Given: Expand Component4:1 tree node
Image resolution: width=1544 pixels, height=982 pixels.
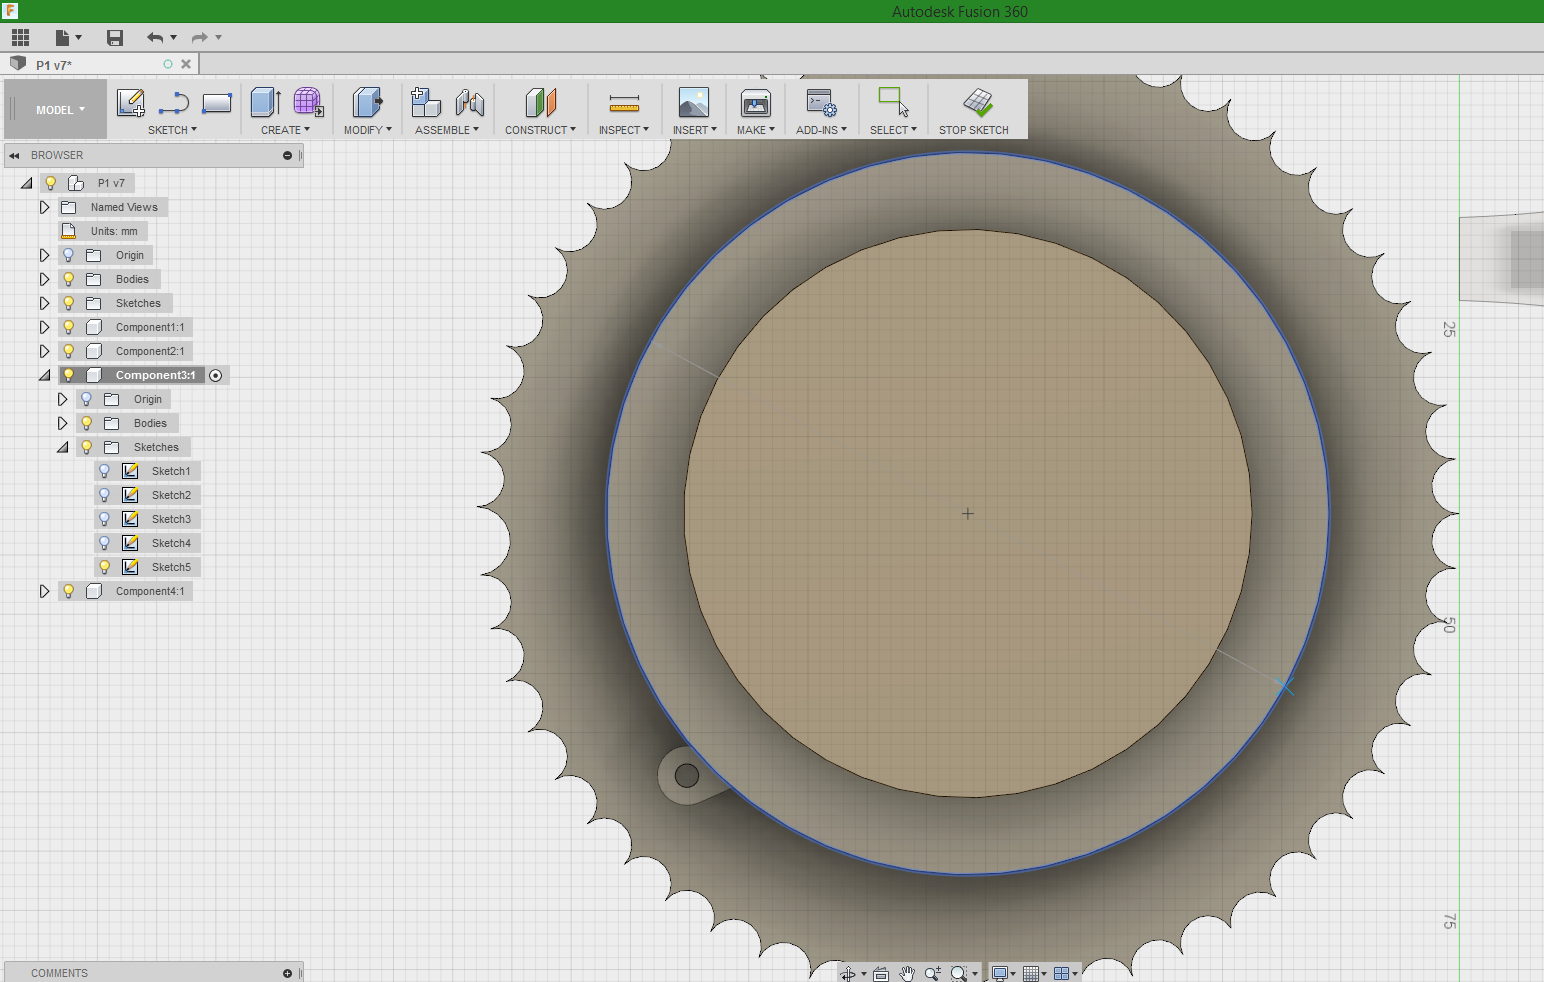Looking at the screenshot, I should pos(44,591).
